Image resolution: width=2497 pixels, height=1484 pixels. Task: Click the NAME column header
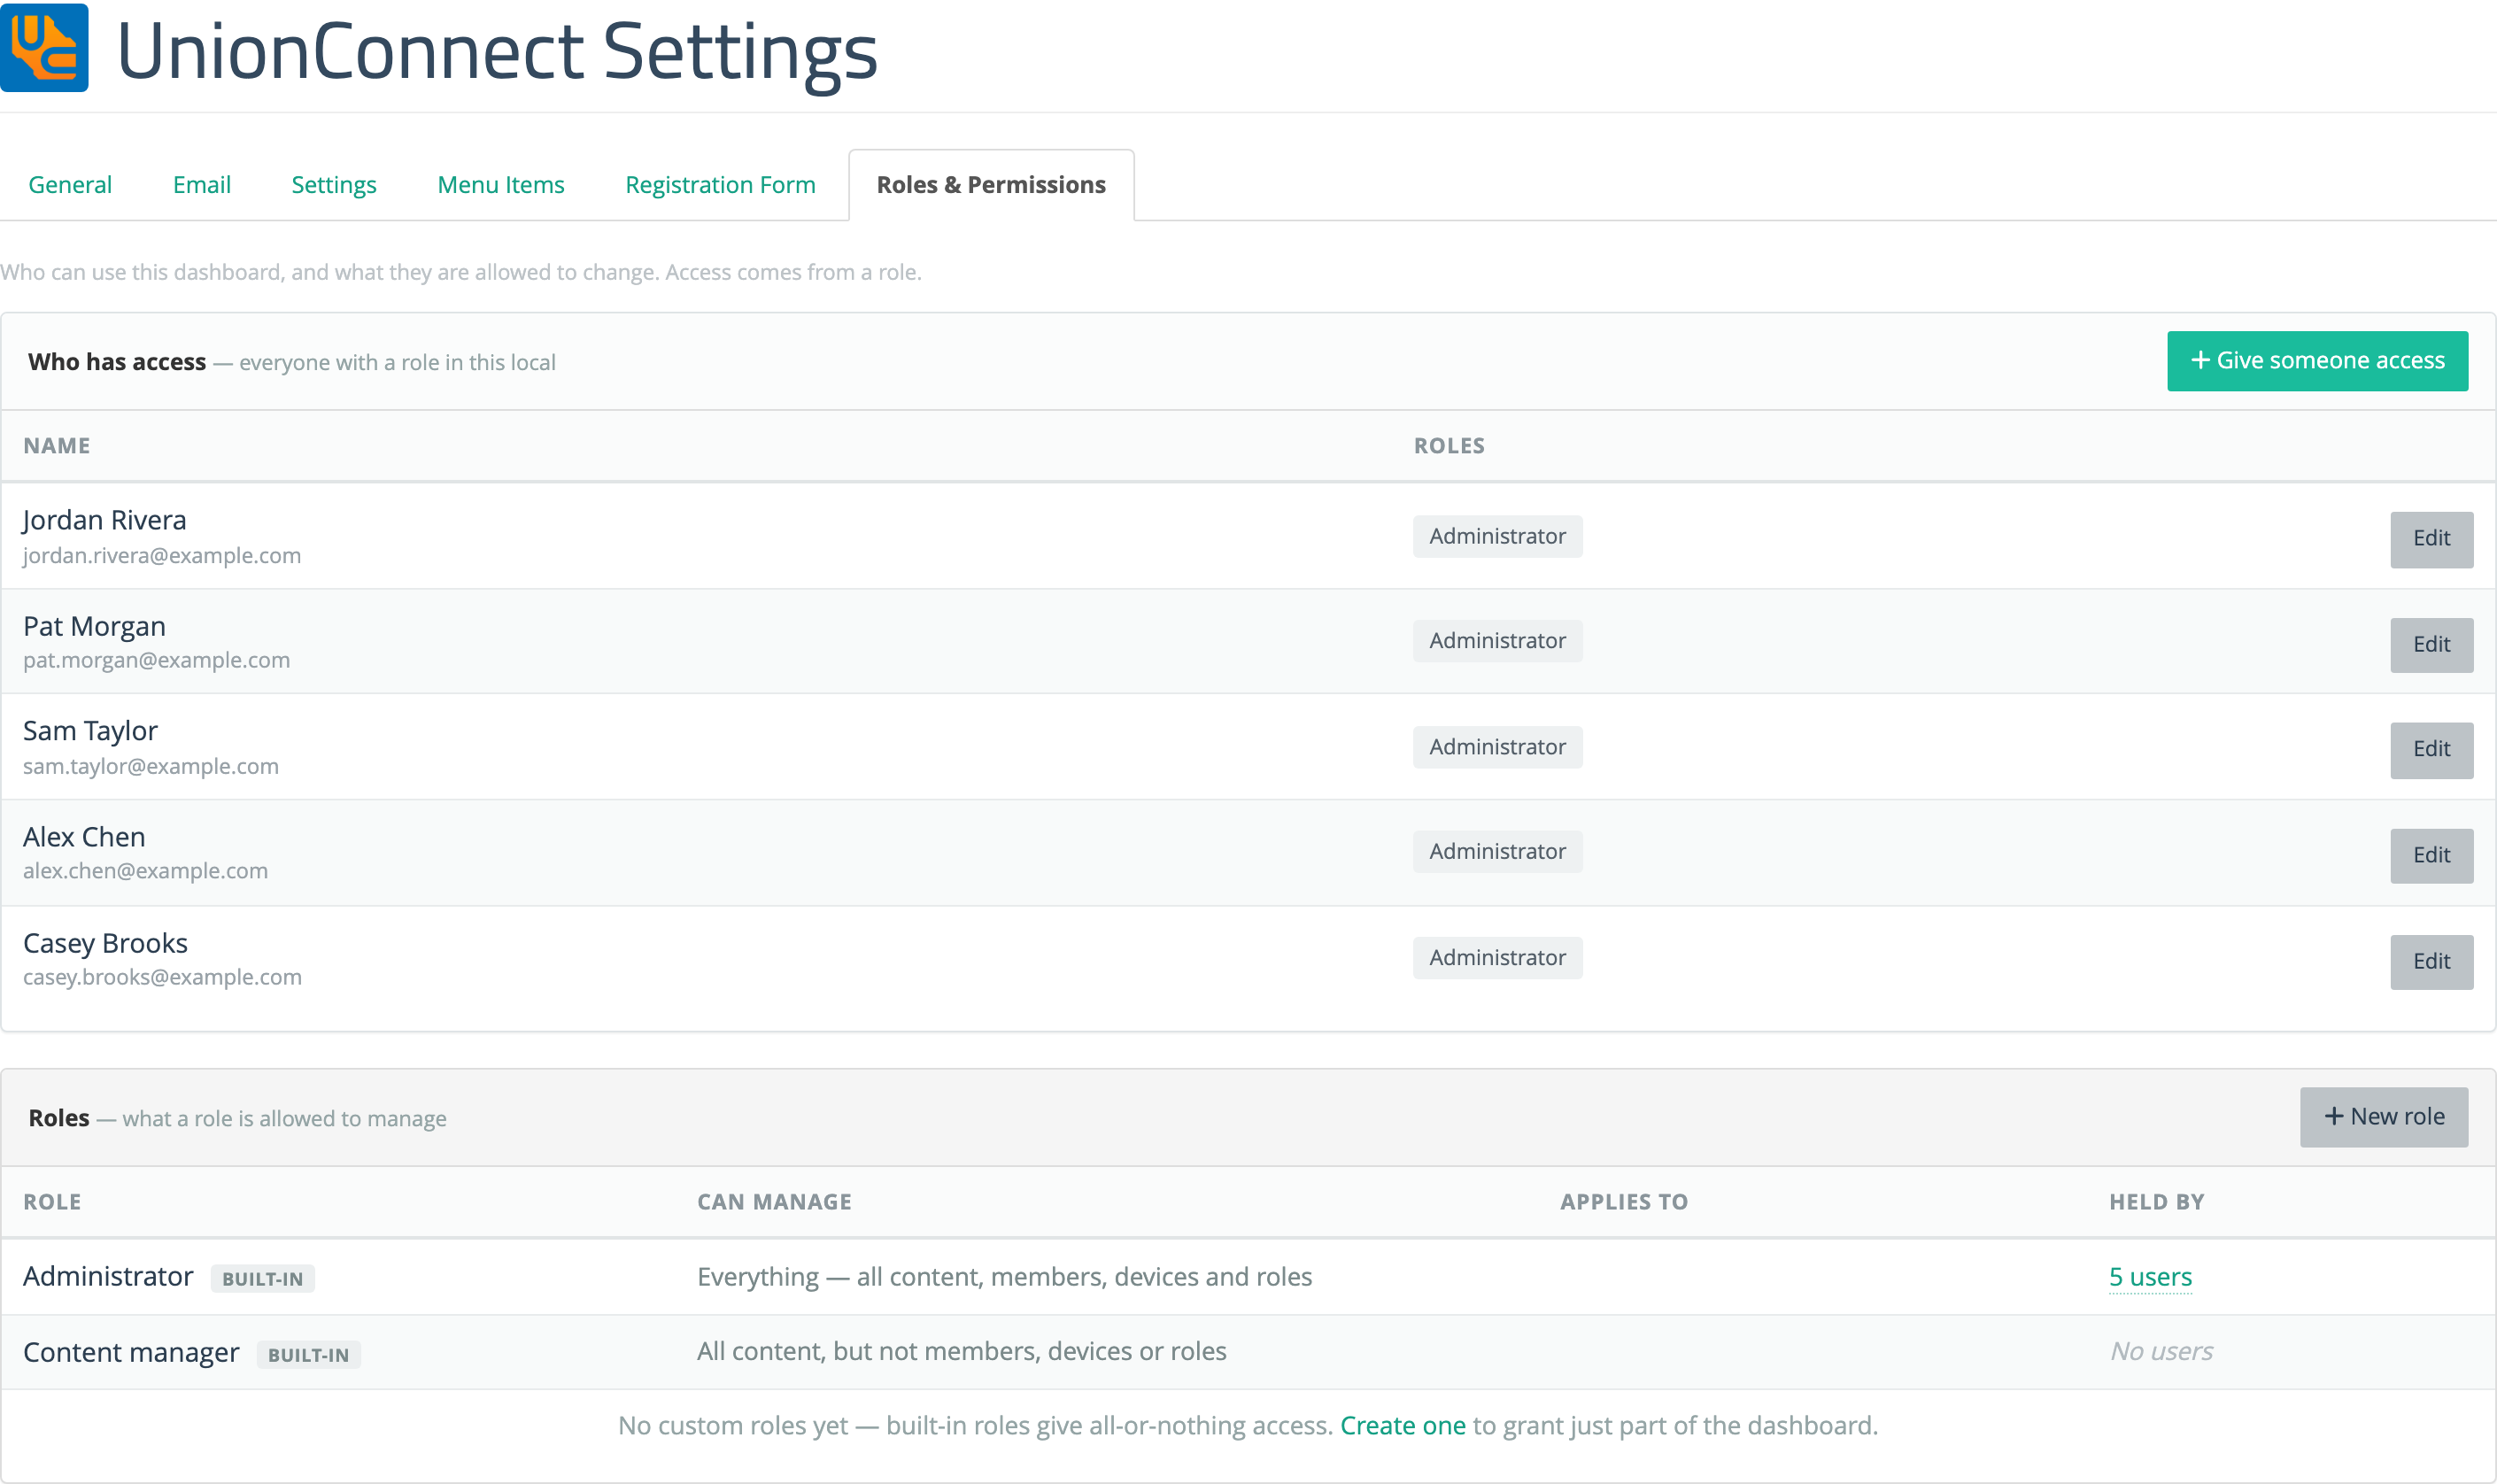tap(57, 446)
